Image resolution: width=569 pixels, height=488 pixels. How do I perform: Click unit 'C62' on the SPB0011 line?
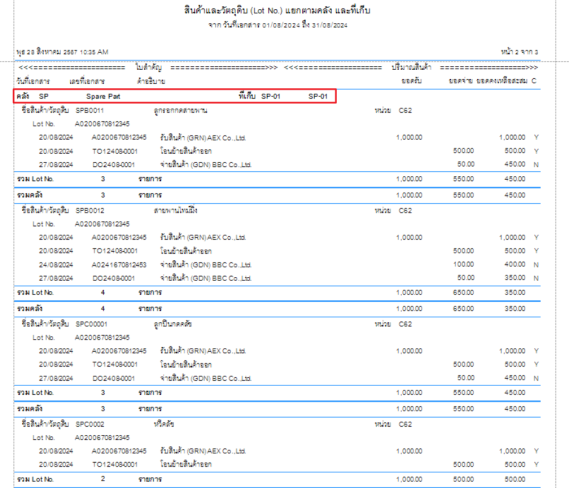tap(405, 110)
